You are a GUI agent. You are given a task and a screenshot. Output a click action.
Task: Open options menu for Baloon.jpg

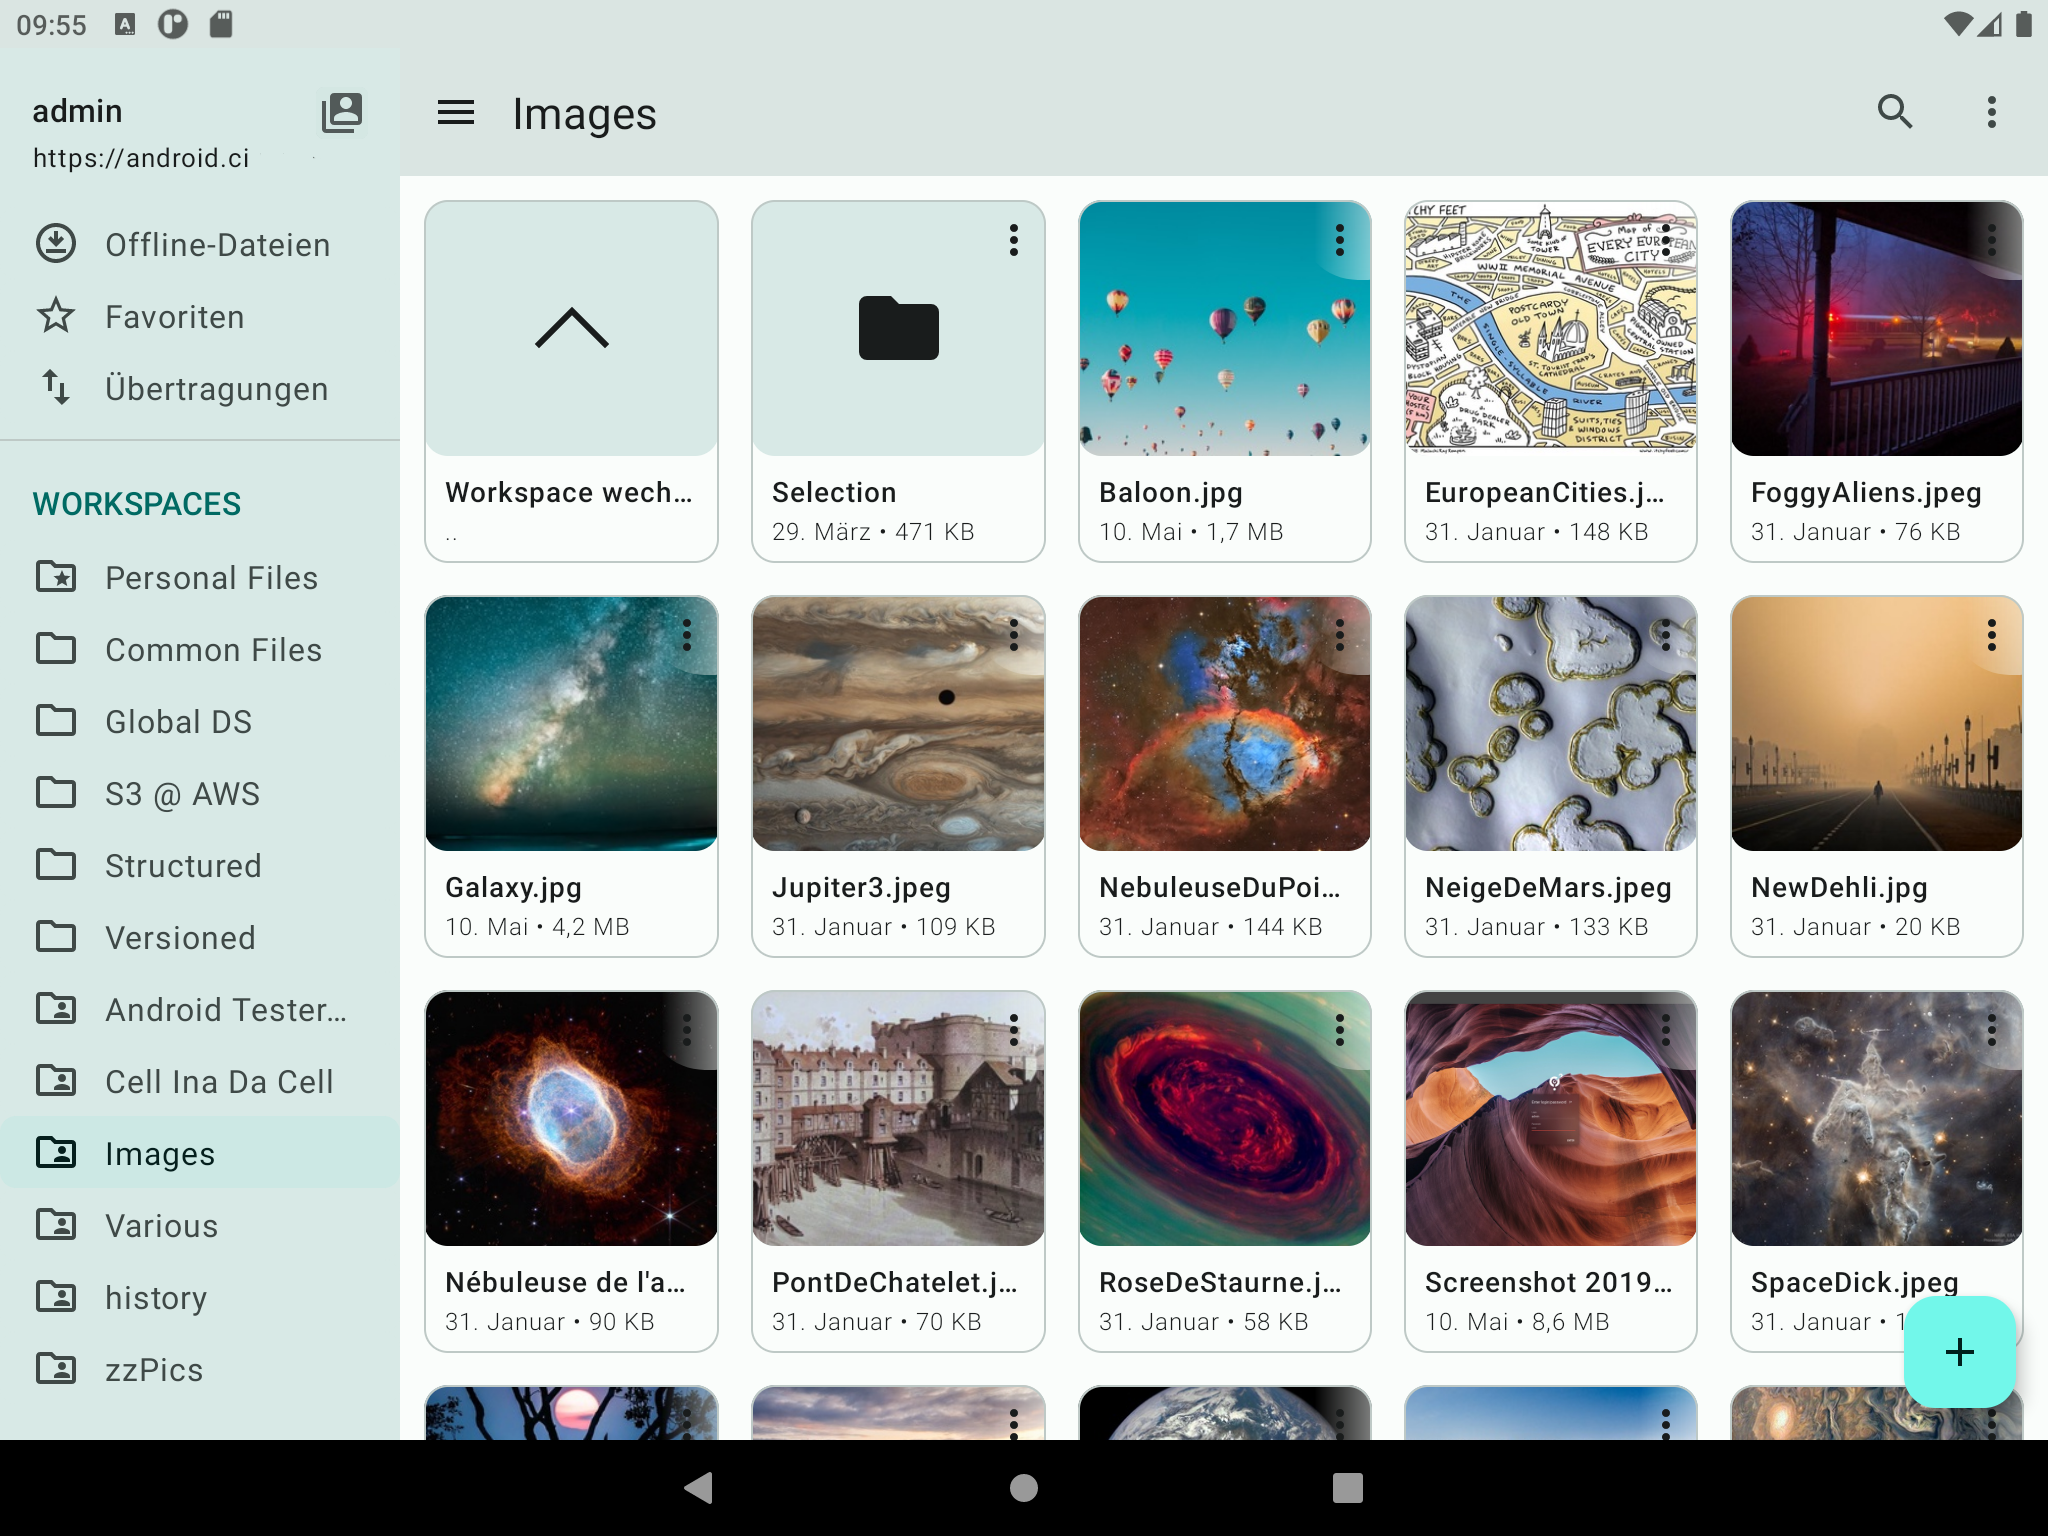click(x=1340, y=240)
